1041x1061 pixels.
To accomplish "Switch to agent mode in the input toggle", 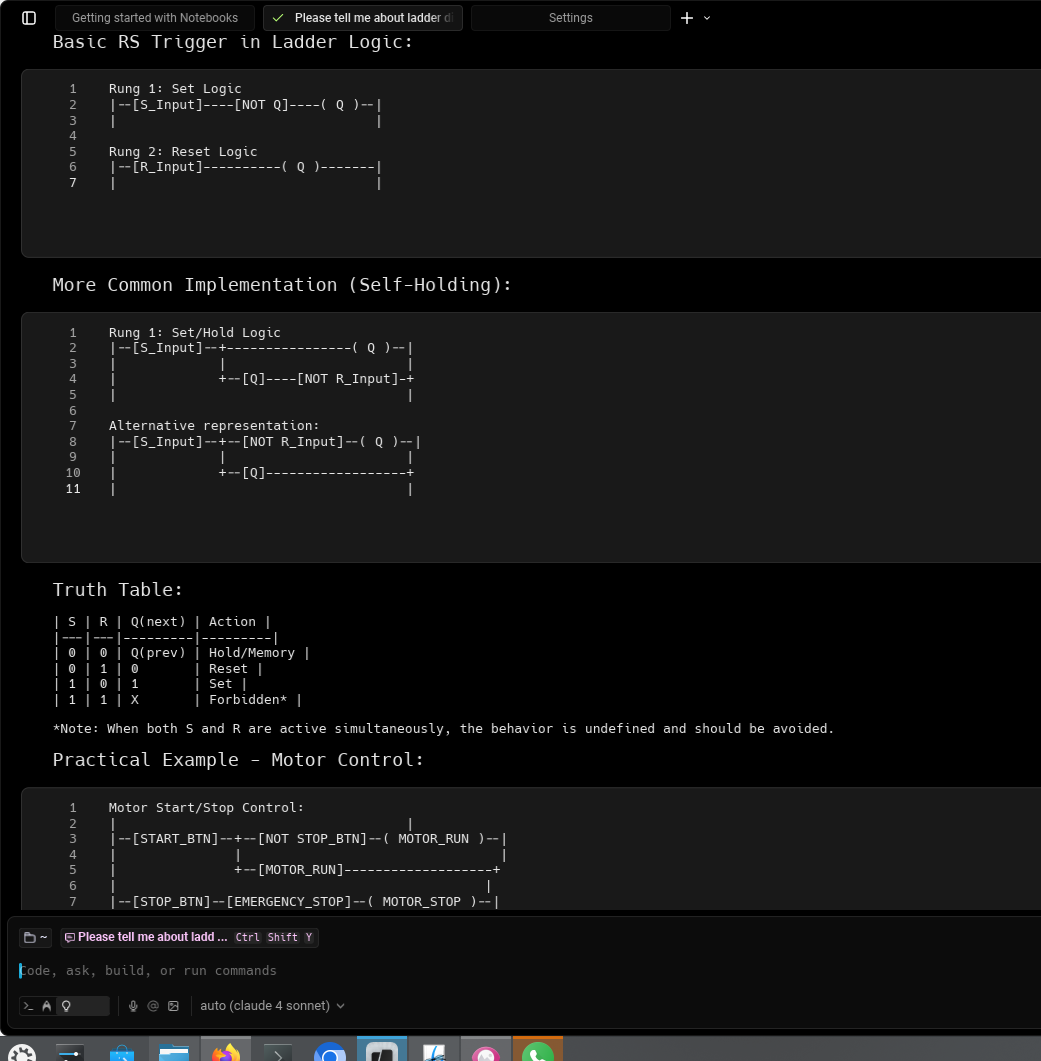I will pos(46,1006).
